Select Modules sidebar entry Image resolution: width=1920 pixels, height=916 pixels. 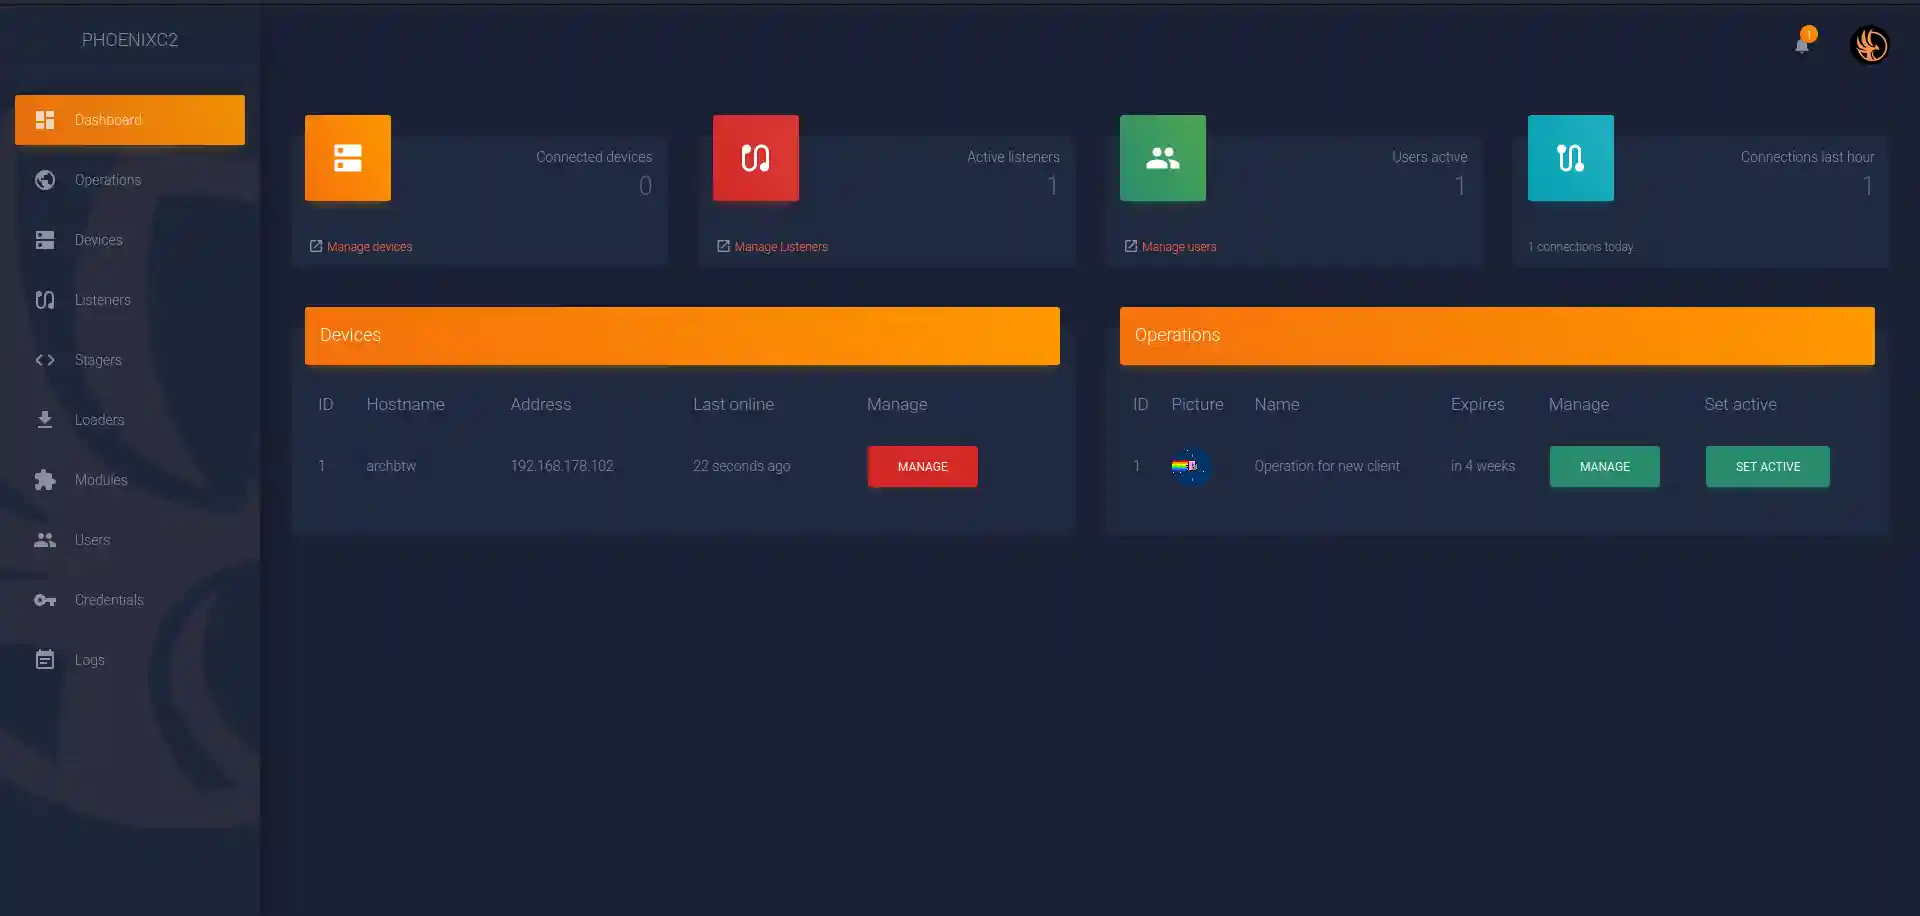[130, 480]
